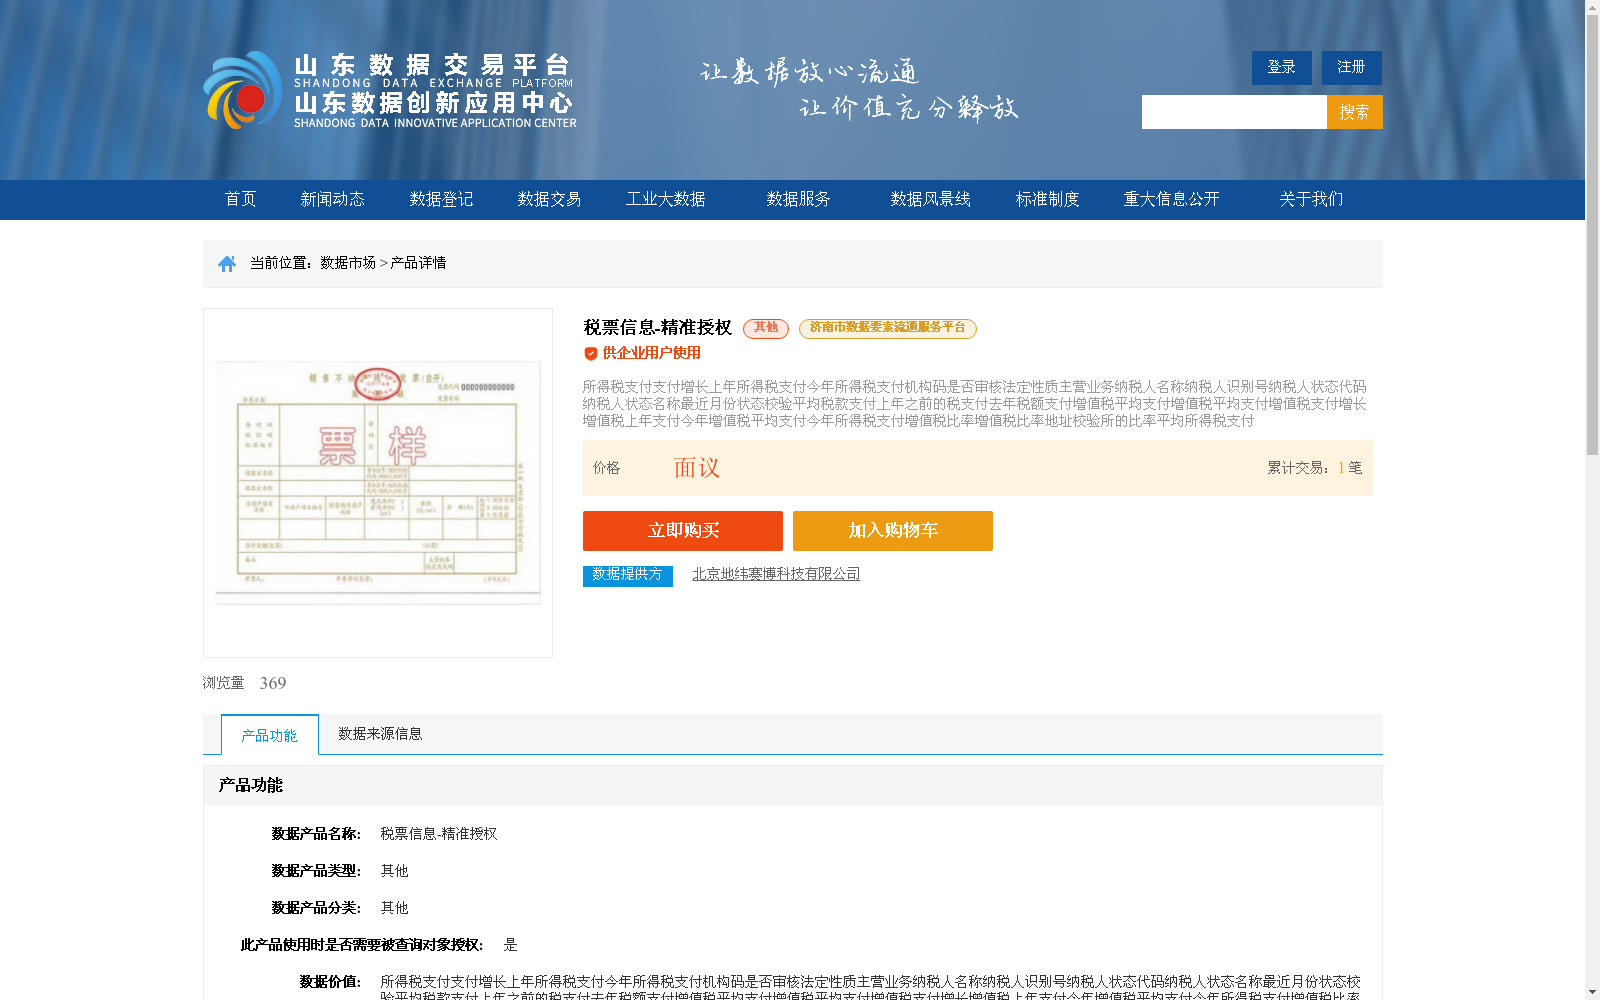Click the 产品详情 breadcrumb text

click(419, 263)
